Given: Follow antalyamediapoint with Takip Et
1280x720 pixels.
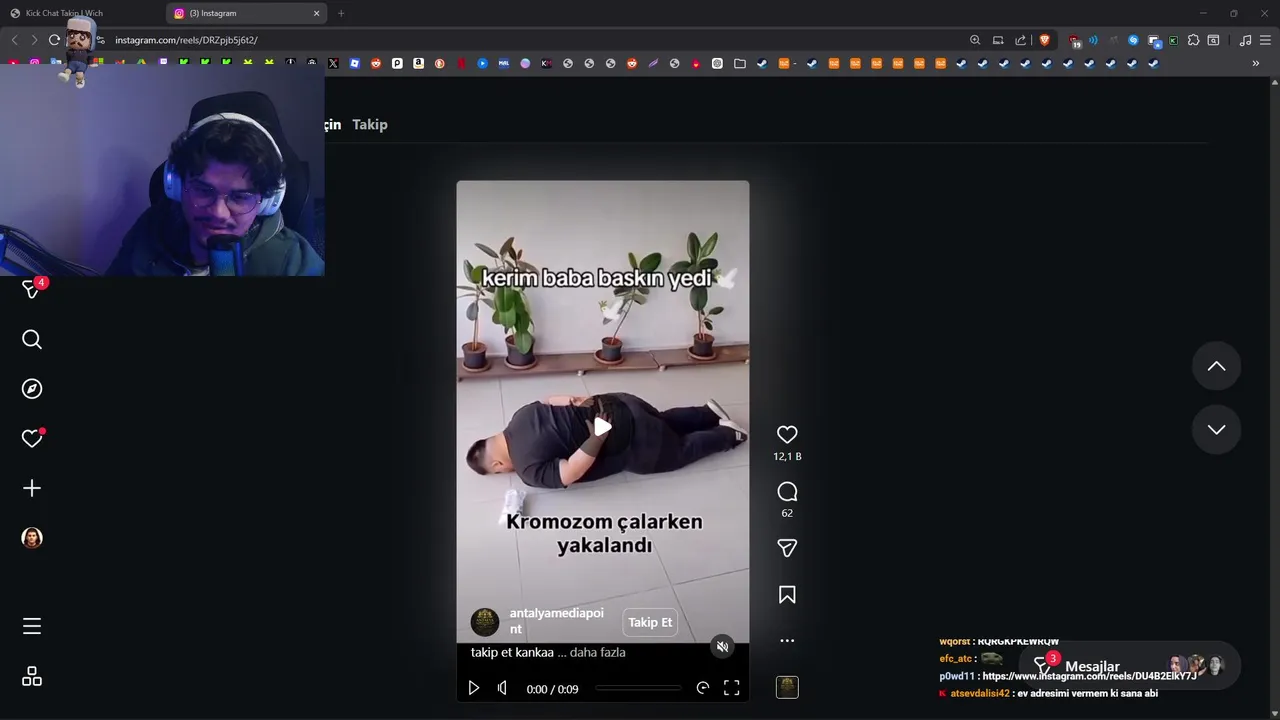Looking at the screenshot, I should pos(650,622).
